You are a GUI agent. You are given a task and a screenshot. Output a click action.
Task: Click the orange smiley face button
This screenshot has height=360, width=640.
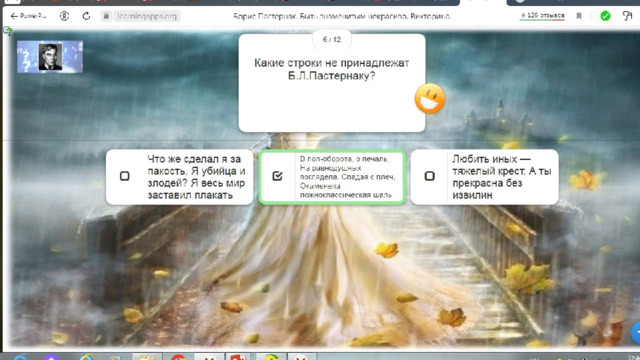430,98
